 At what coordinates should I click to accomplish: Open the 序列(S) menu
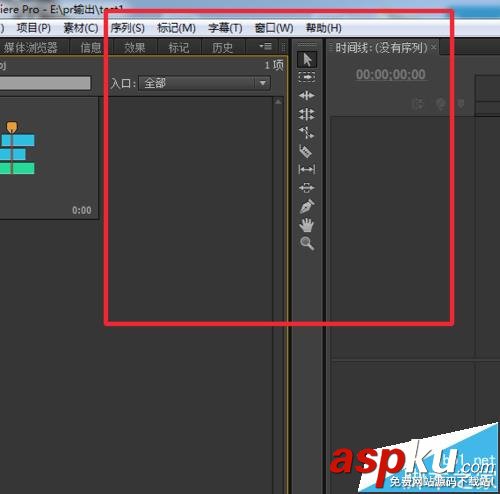coord(128,28)
